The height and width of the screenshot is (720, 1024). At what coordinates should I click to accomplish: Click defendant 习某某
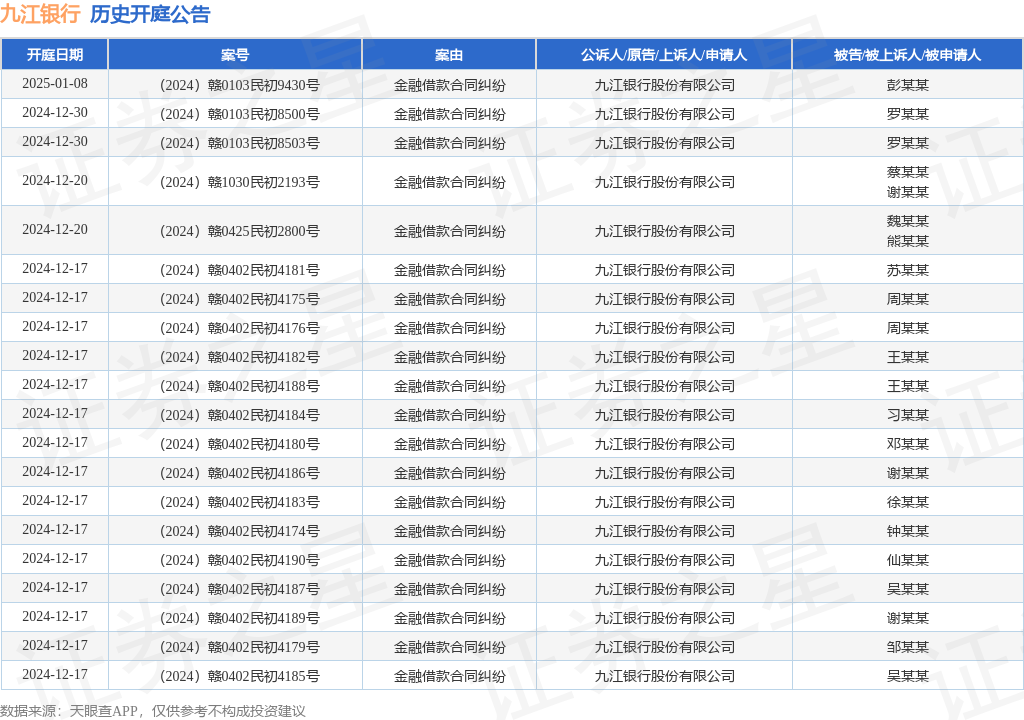908,415
